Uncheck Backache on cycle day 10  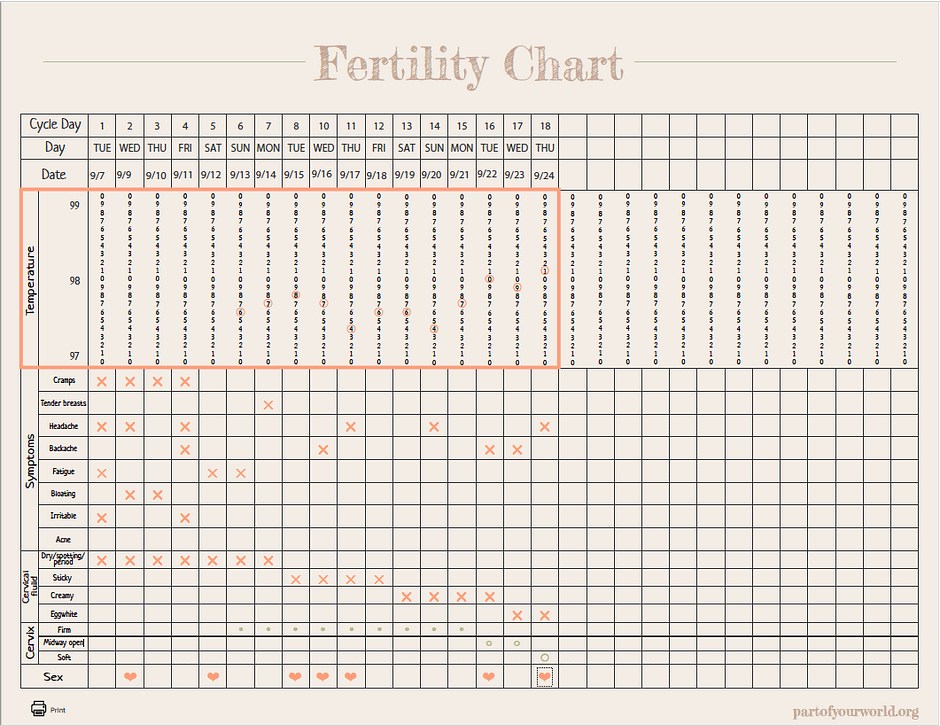[x=323, y=449]
